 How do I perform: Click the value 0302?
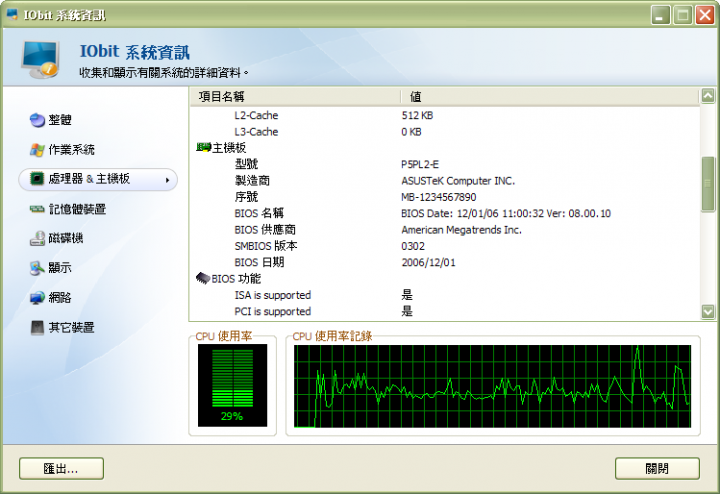click(x=413, y=247)
